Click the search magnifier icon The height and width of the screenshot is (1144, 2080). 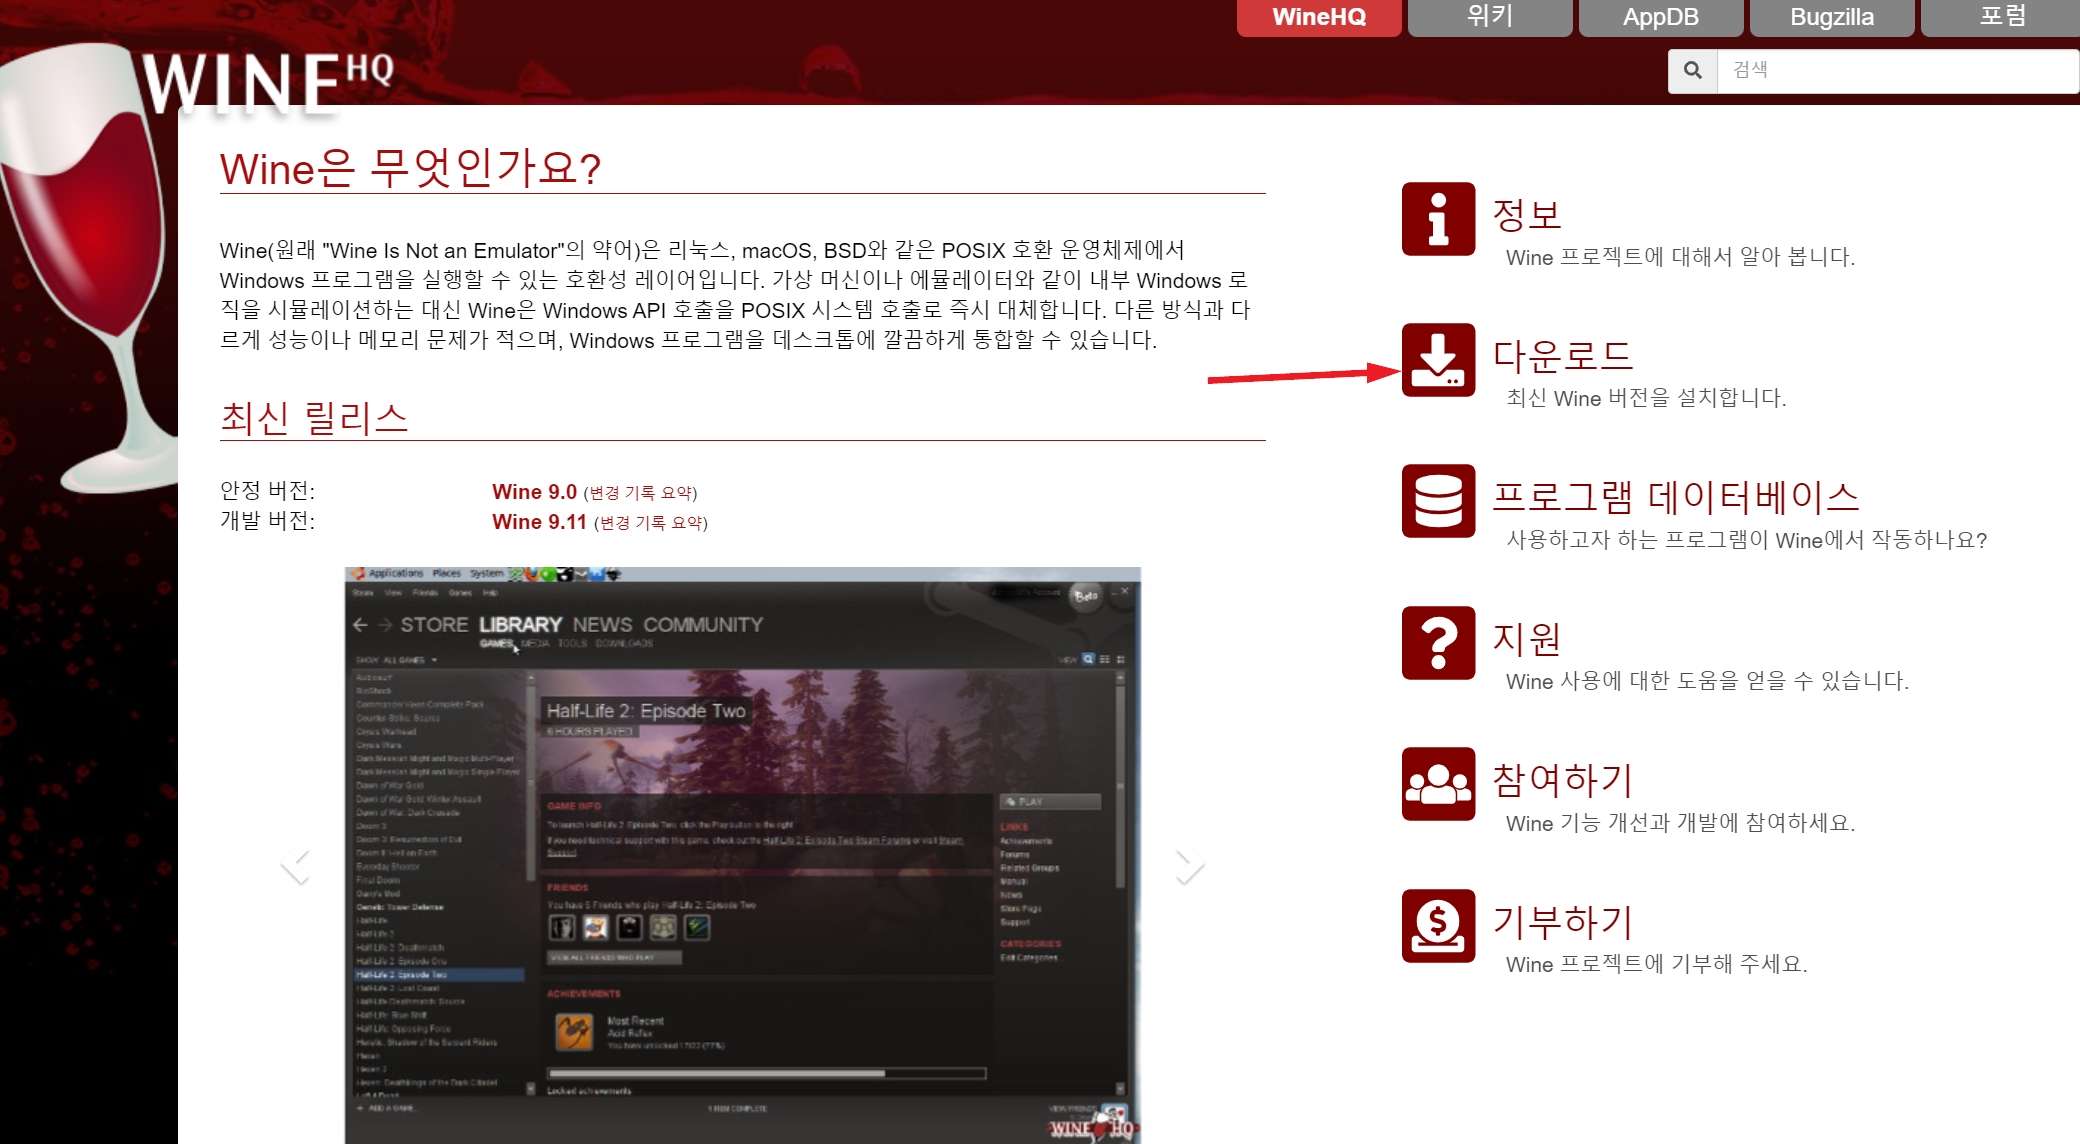(1693, 70)
